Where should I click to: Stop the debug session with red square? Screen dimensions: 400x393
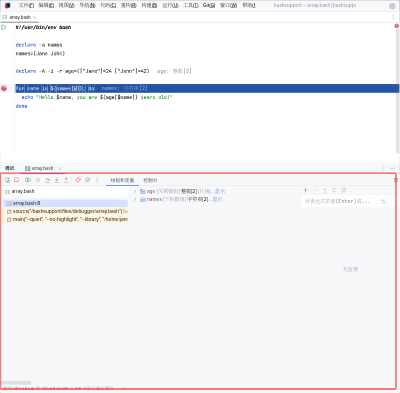(x=16, y=180)
